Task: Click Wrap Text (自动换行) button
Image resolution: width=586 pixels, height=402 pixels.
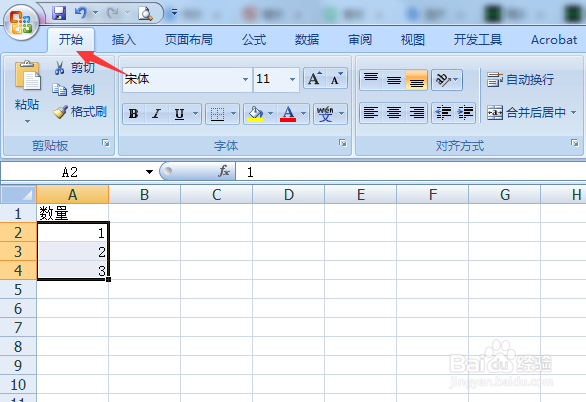Action: 520,80
